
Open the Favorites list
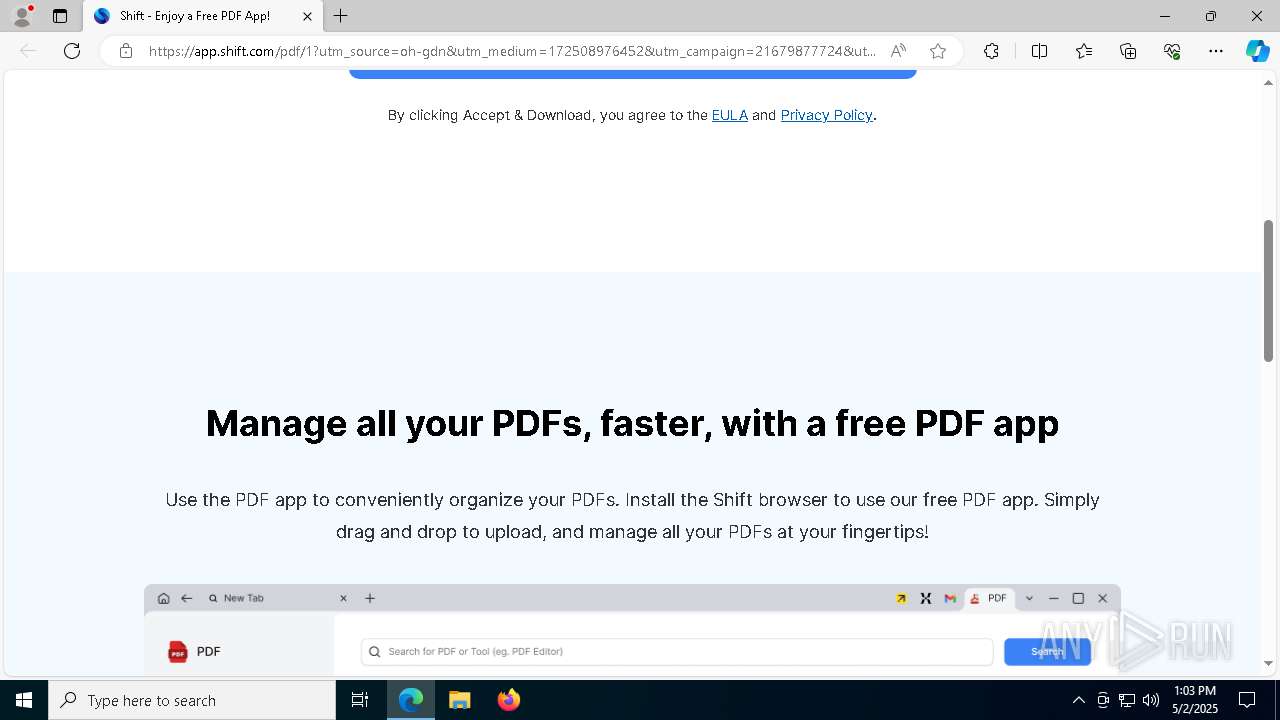tap(1084, 51)
